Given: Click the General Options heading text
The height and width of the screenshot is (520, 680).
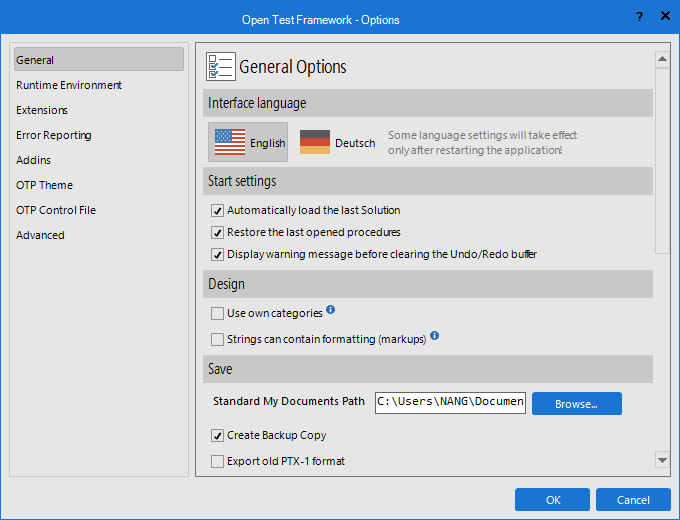Looking at the screenshot, I should coord(293,67).
